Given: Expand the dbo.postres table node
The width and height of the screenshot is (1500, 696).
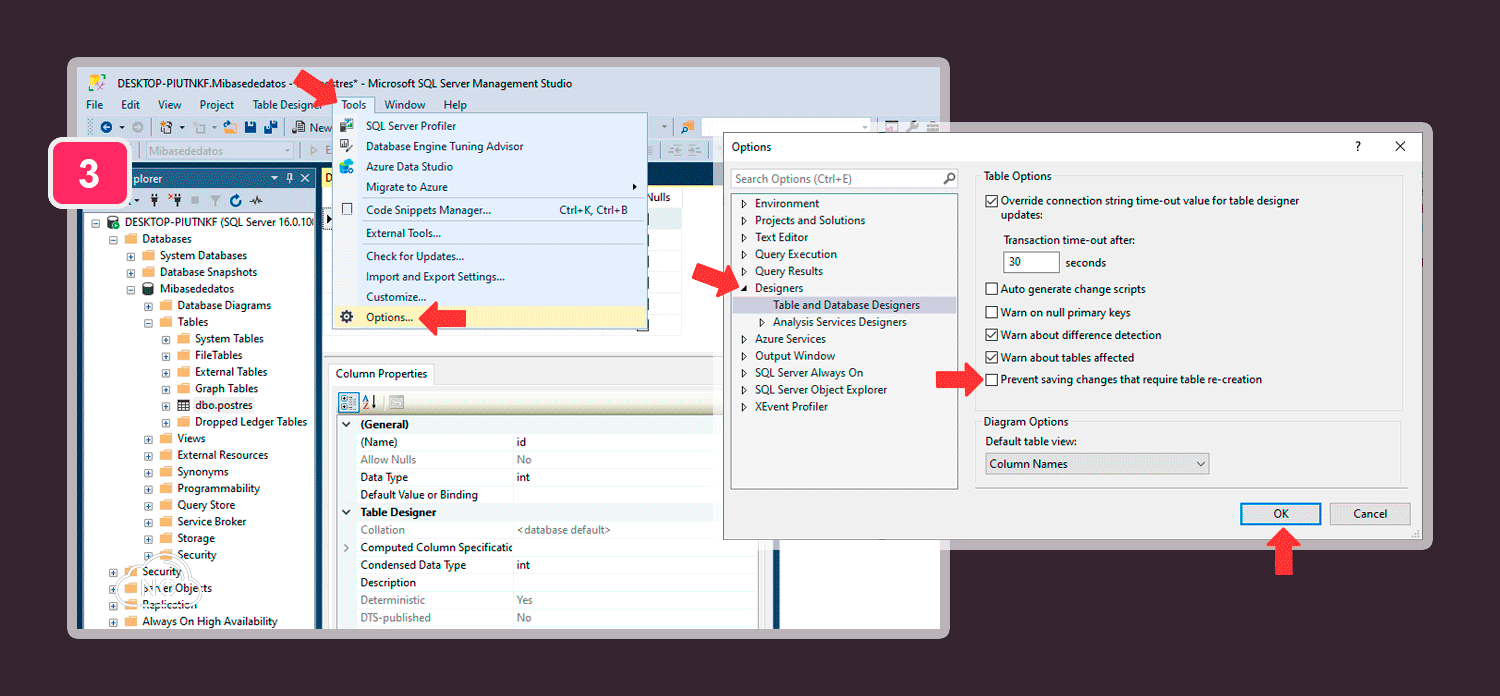Looking at the screenshot, I should coord(166,406).
